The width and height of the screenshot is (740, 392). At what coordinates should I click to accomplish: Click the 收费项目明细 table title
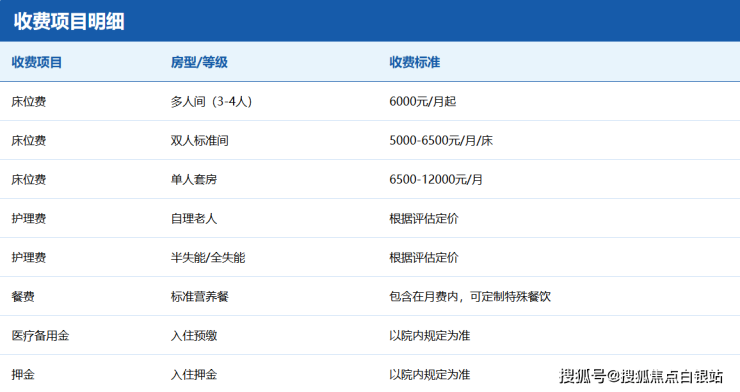tap(69, 21)
